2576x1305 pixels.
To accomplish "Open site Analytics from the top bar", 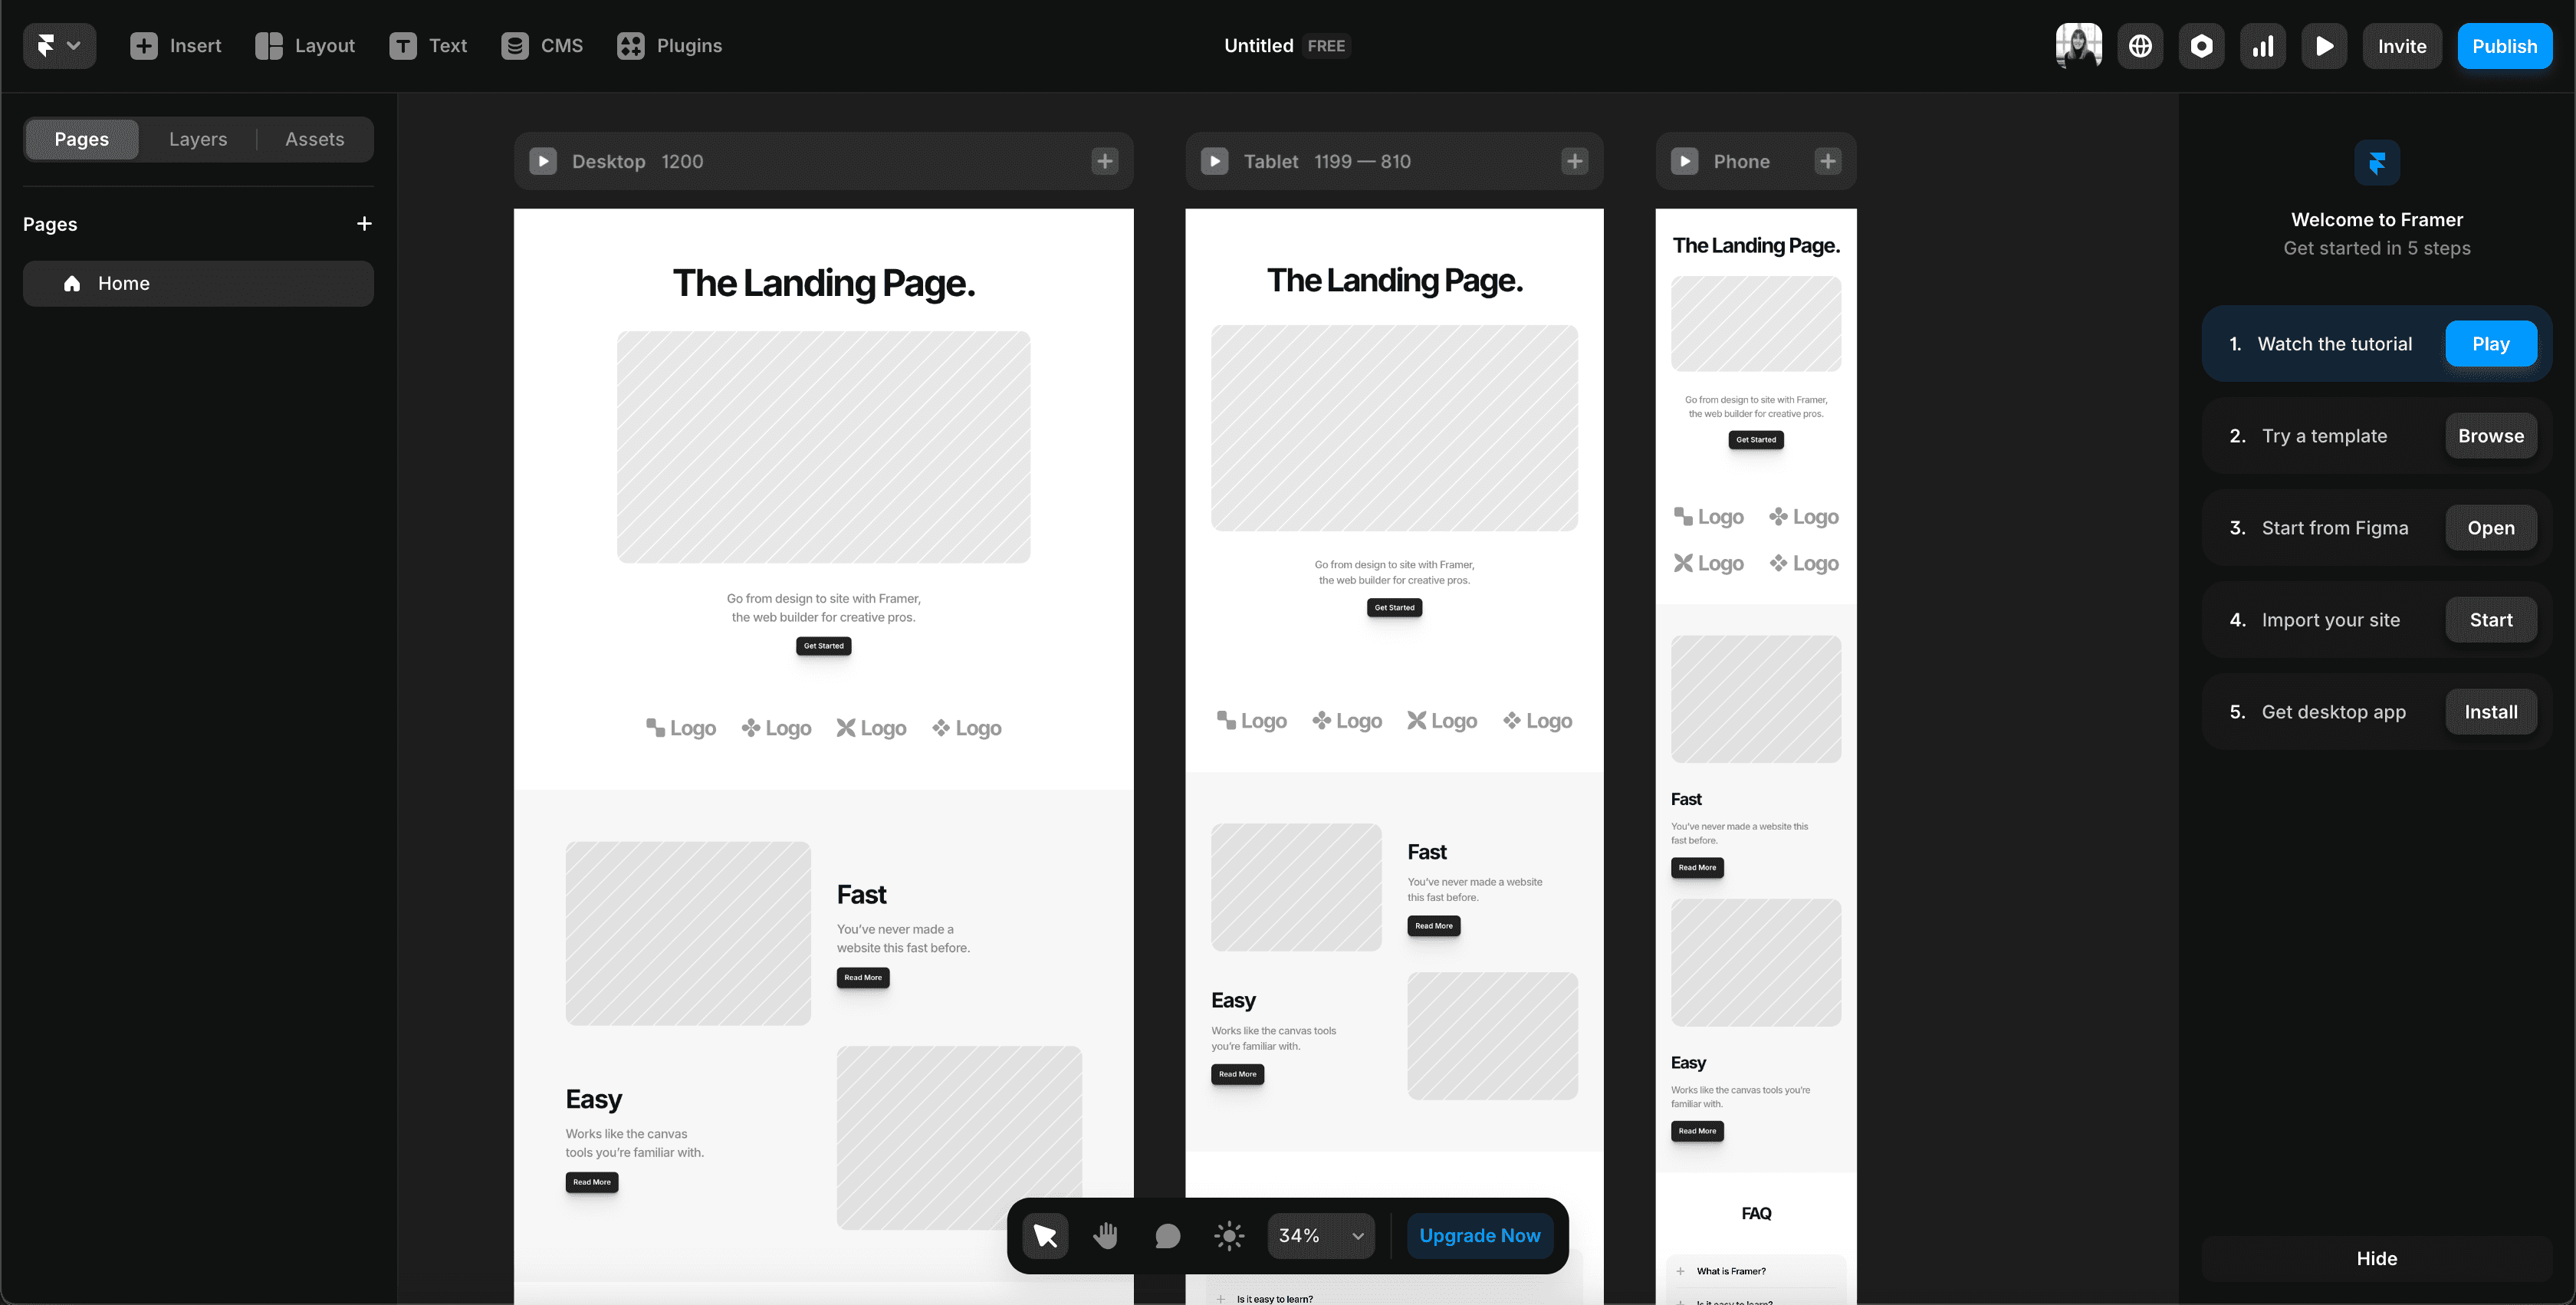I will click(x=2263, y=45).
